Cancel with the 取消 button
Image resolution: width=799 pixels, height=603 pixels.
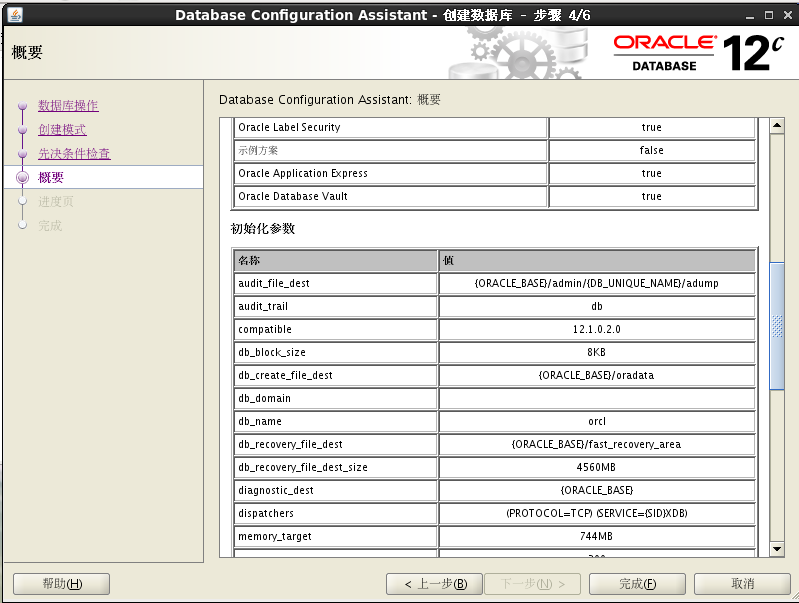pyautogui.click(x=742, y=584)
